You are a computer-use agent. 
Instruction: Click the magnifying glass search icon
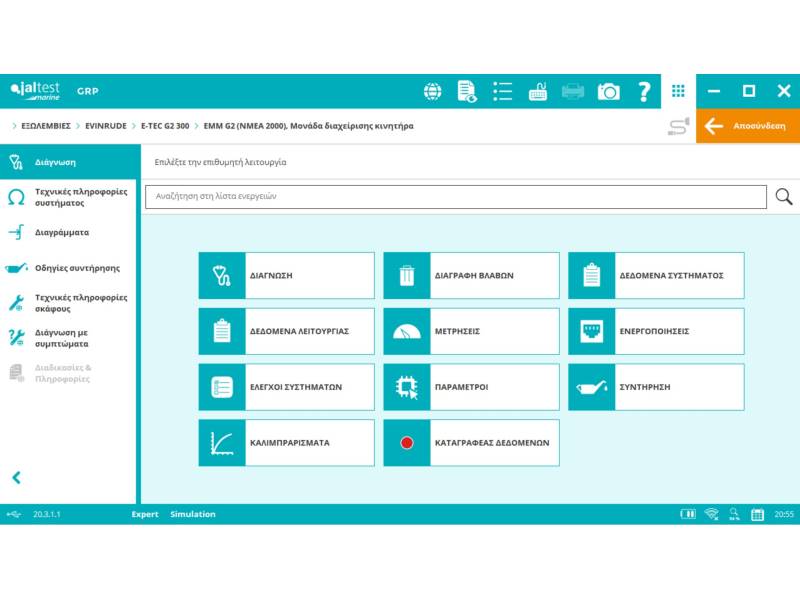click(x=784, y=197)
